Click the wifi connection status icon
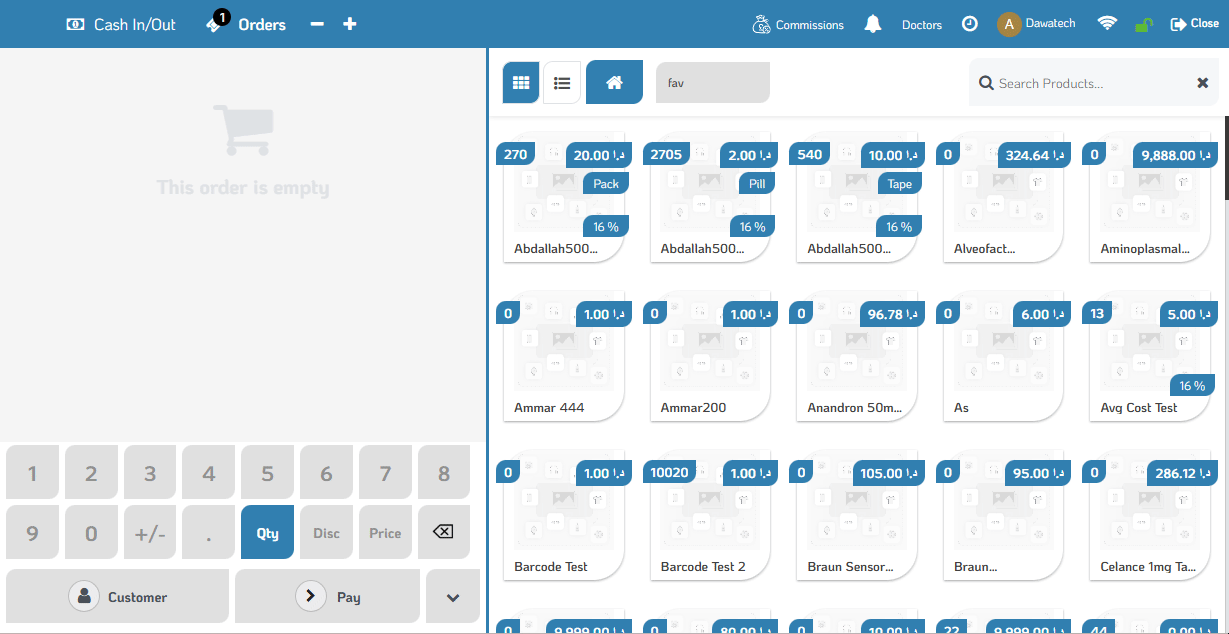 pyautogui.click(x=1107, y=24)
